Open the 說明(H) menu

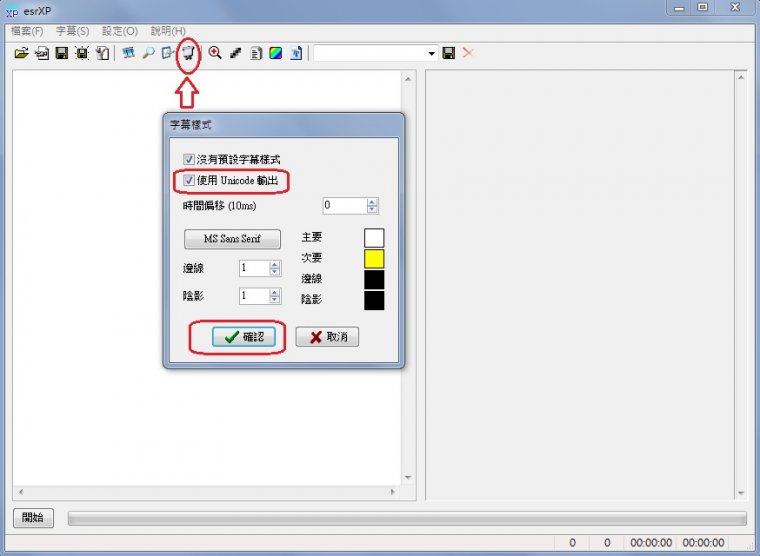[x=168, y=31]
